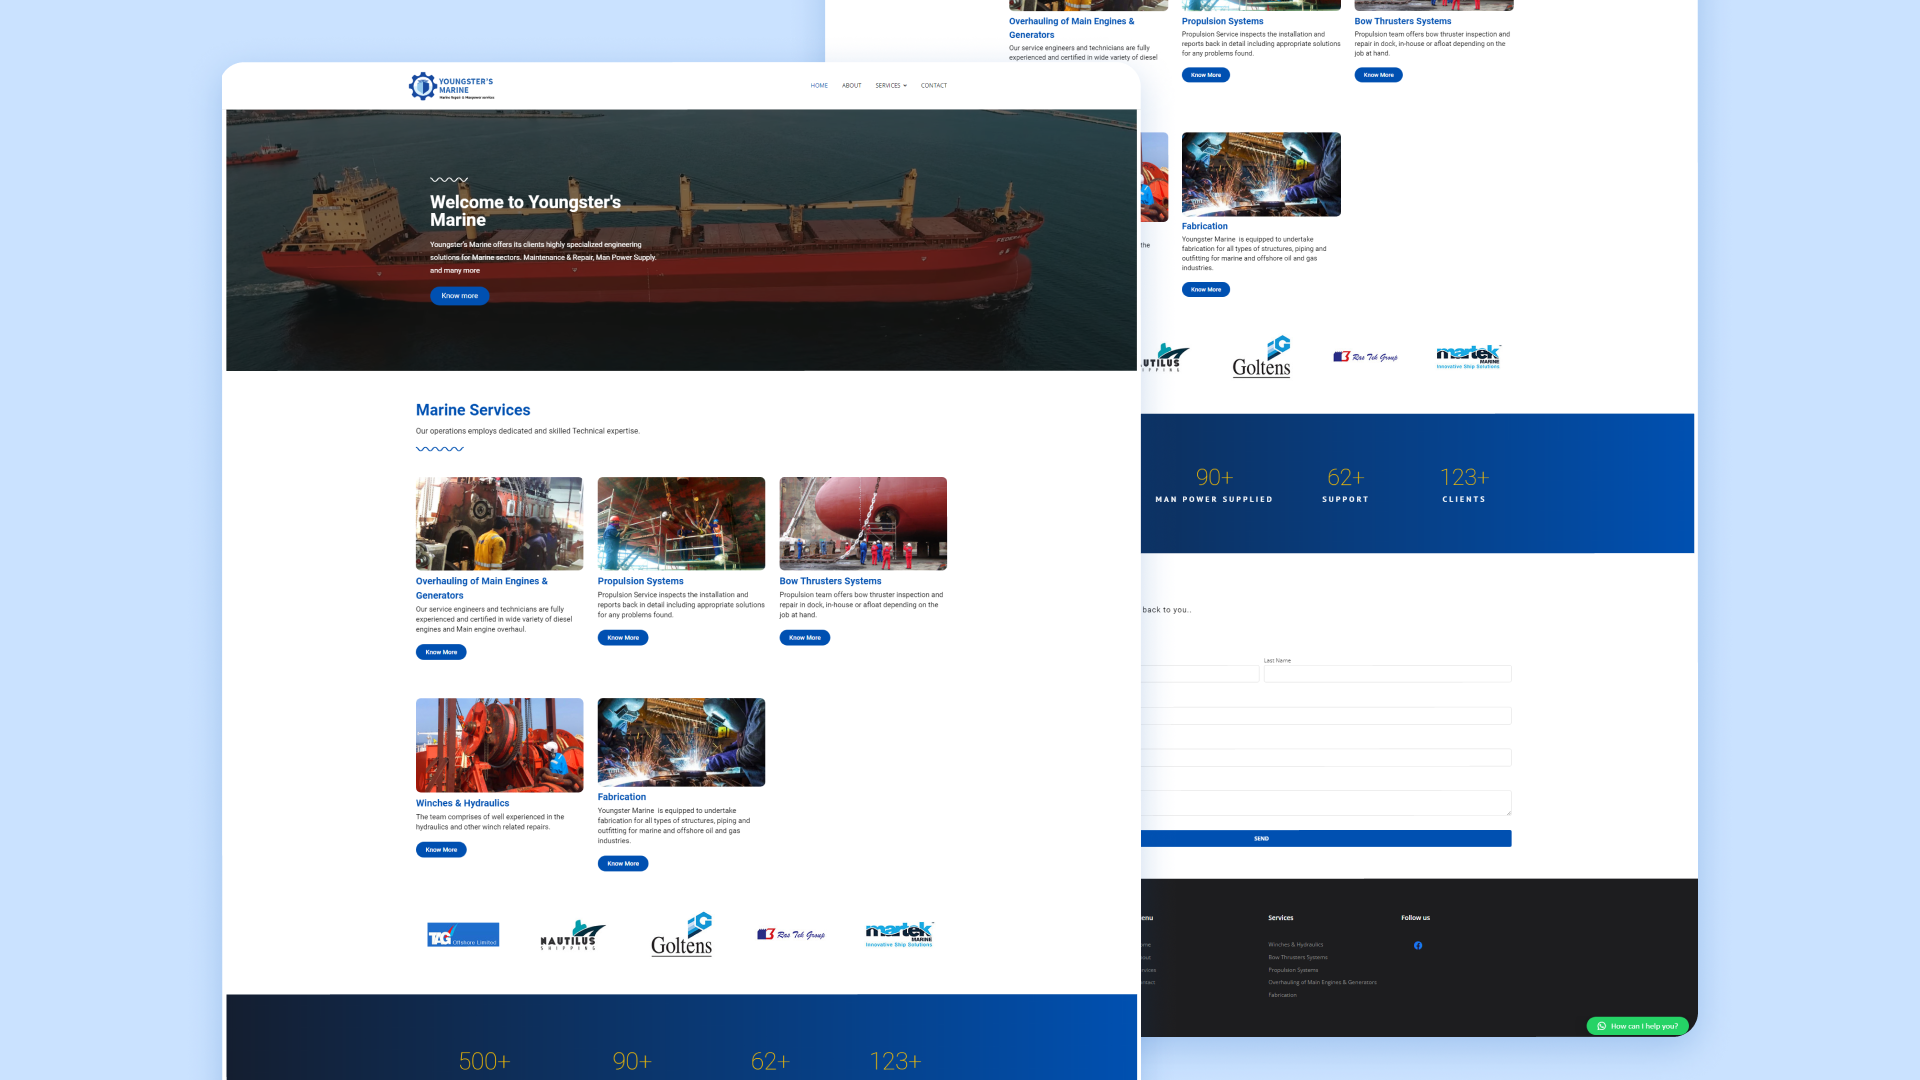Open the ABOUT navigation item

pos(851,86)
